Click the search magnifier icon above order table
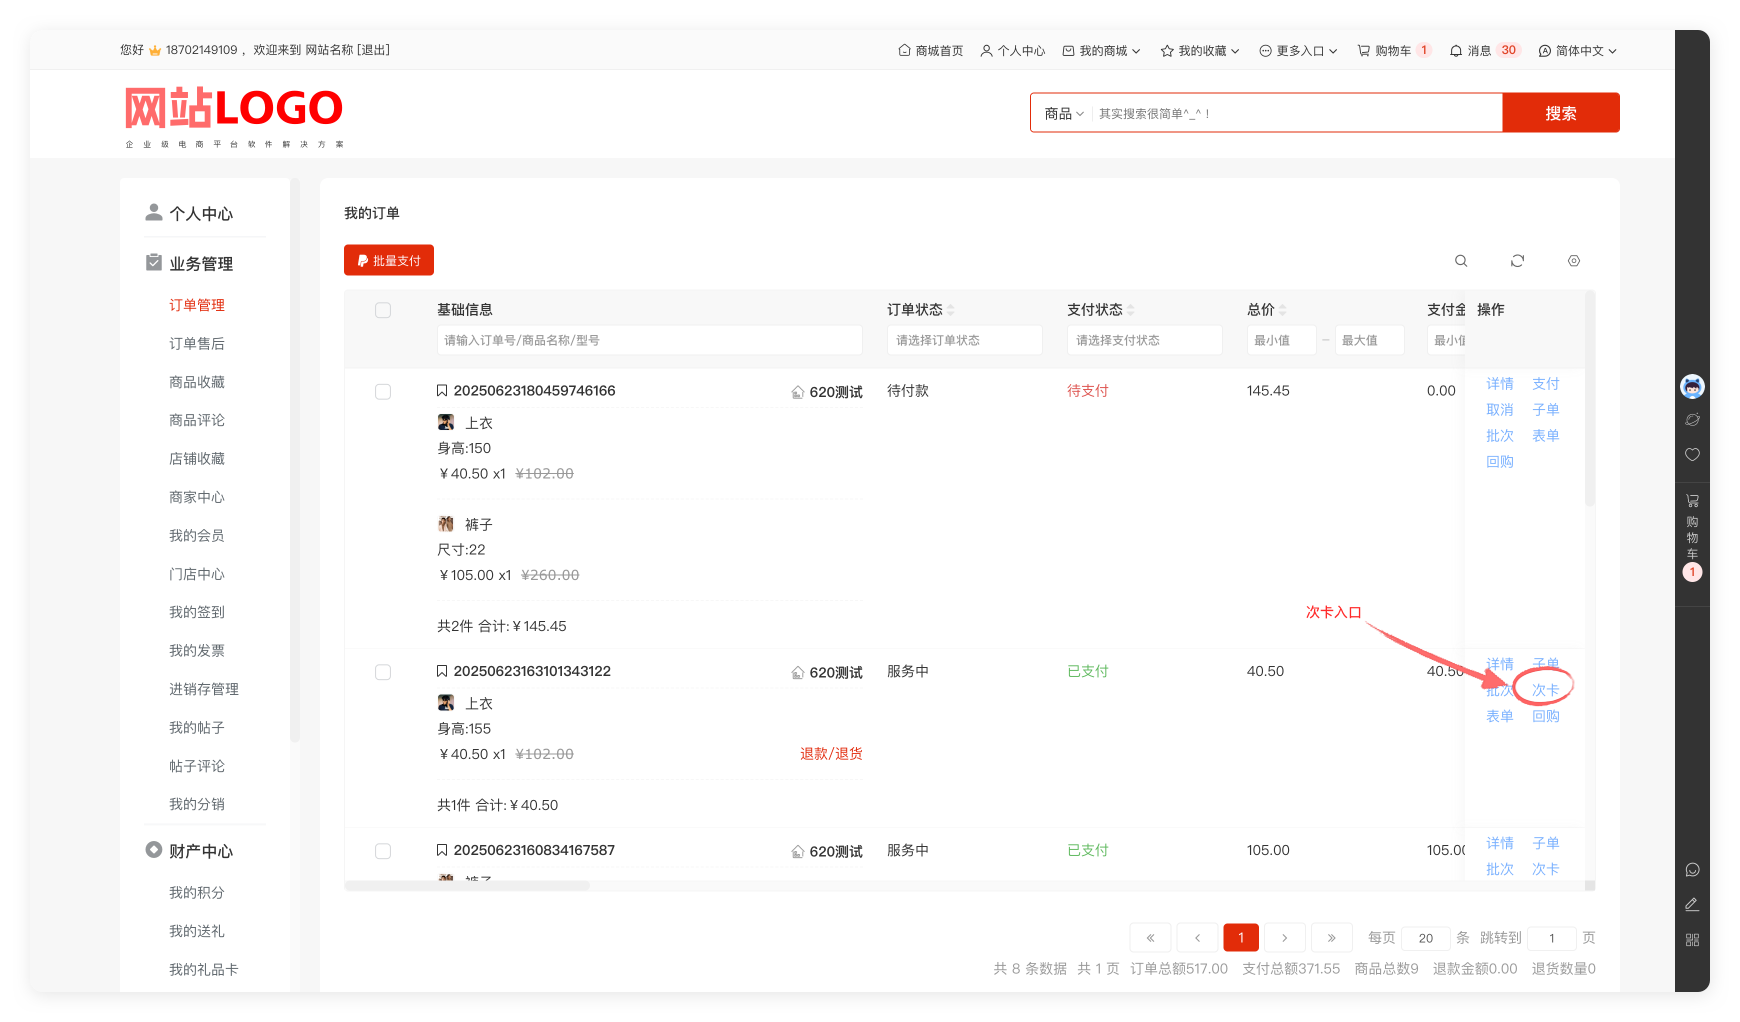Viewport: 1740px width, 1022px height. click(x=1461, y=261)
